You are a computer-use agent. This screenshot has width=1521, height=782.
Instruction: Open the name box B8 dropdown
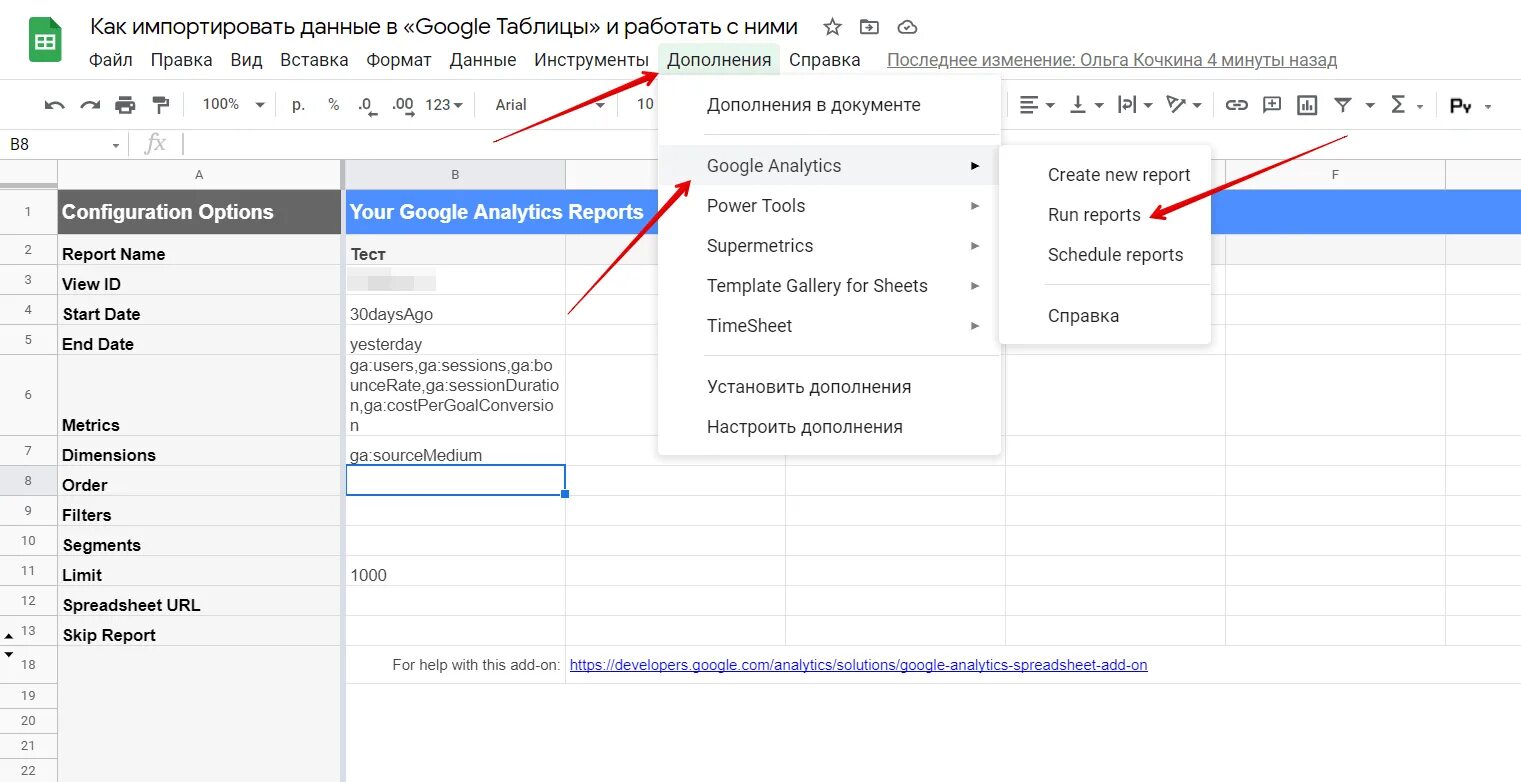coord(116,145)
